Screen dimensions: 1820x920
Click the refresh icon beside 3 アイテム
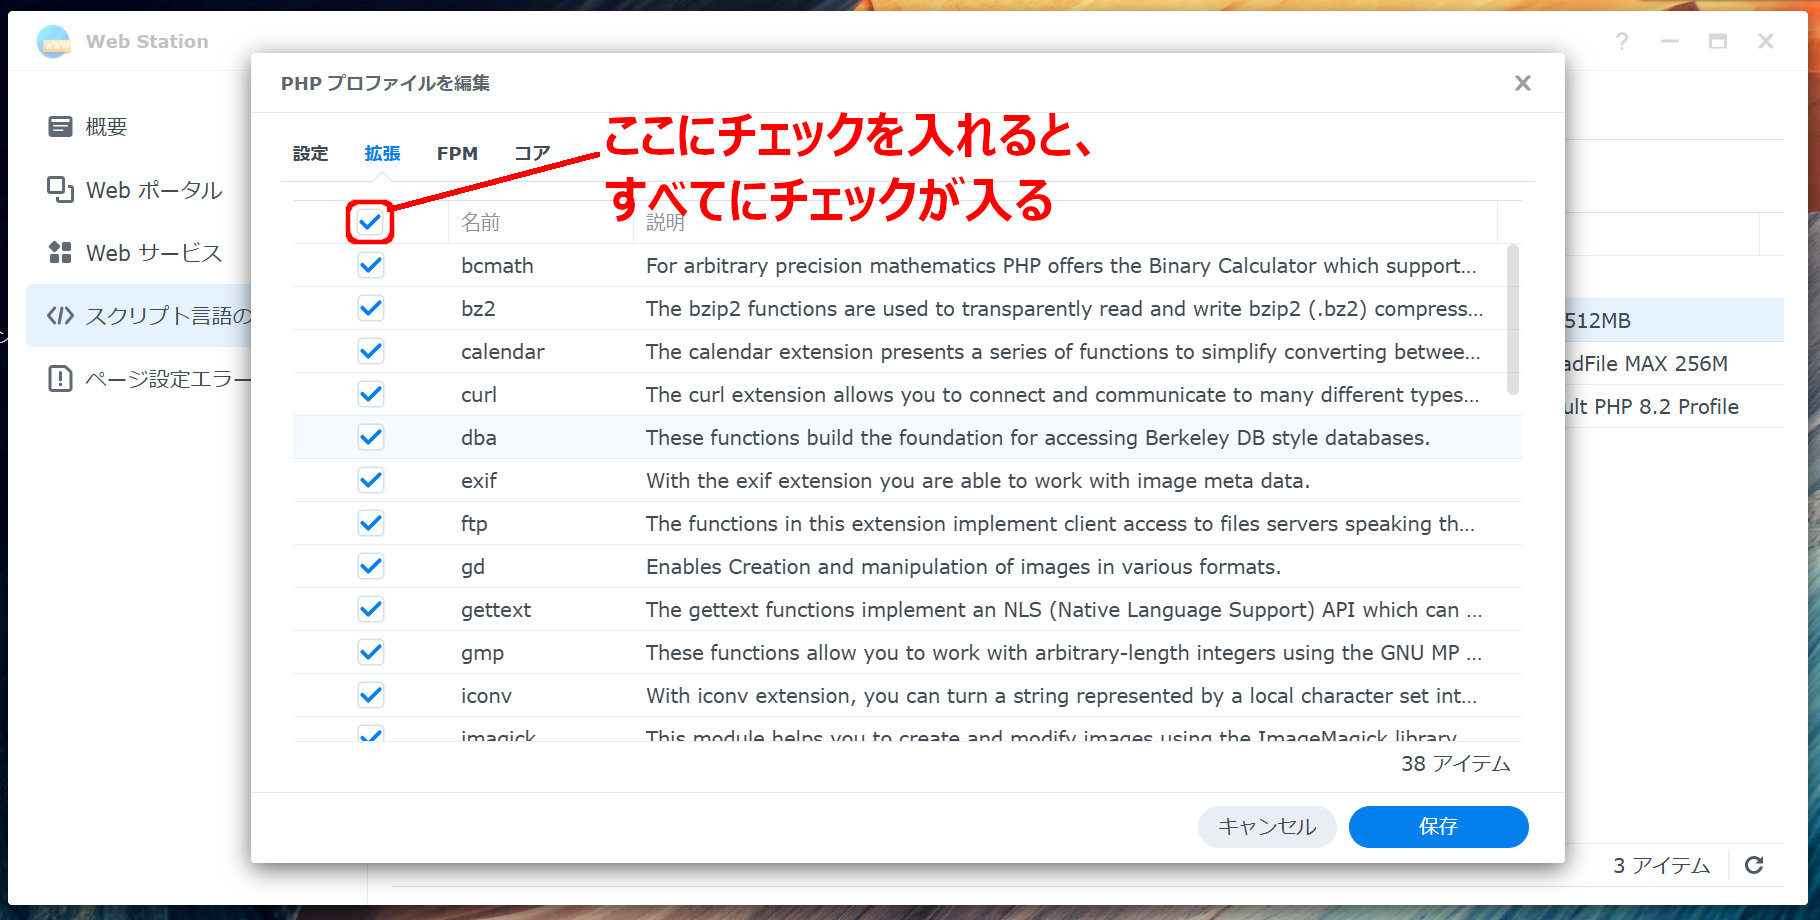click(x=1754, y=865)
